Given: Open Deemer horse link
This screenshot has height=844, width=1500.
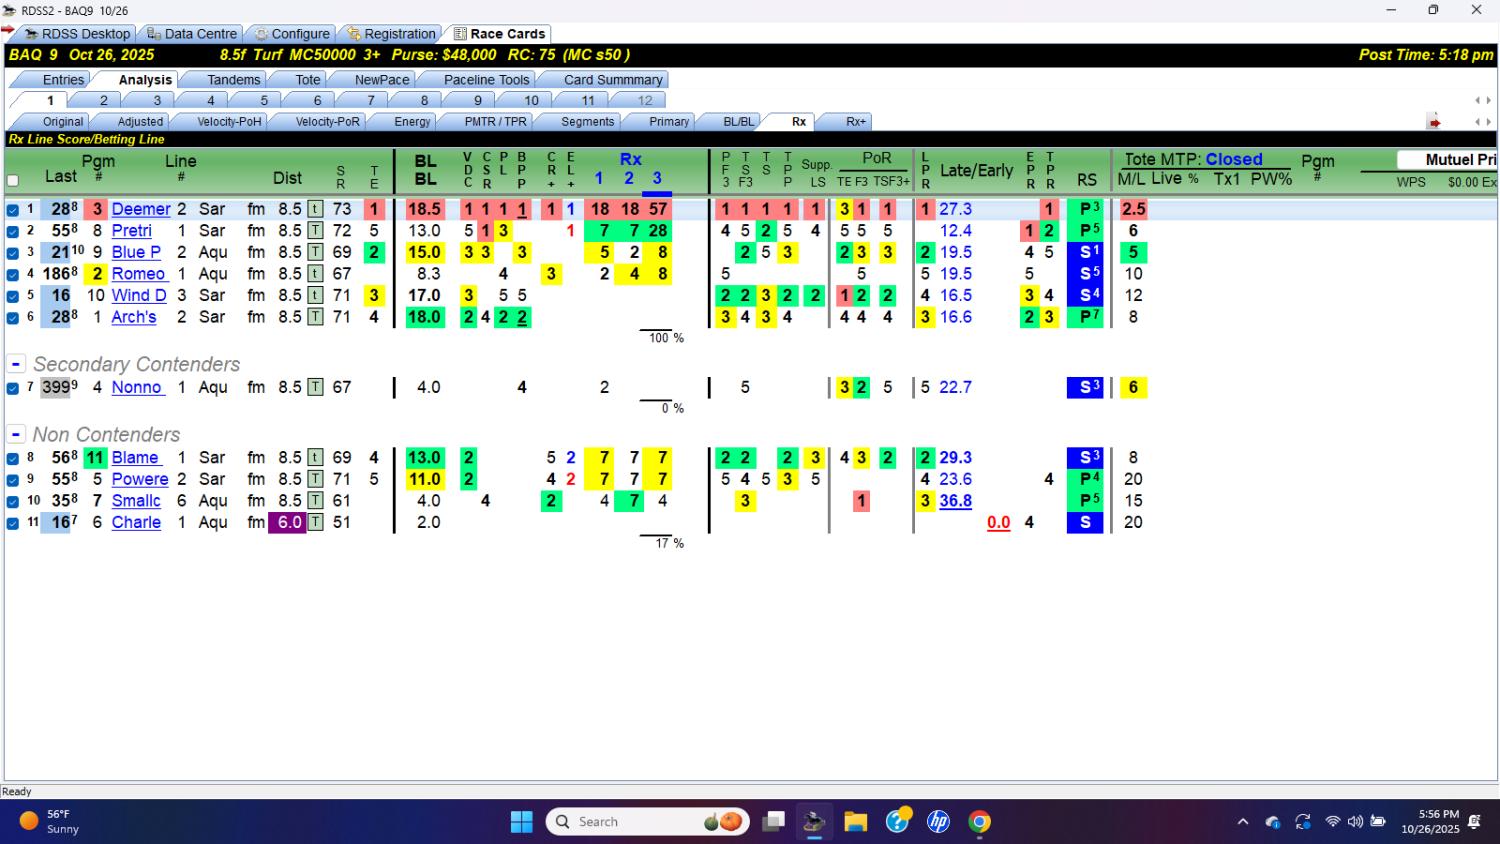Looking at the screenshot, I should pyautogui.click(x=140, y=209).
